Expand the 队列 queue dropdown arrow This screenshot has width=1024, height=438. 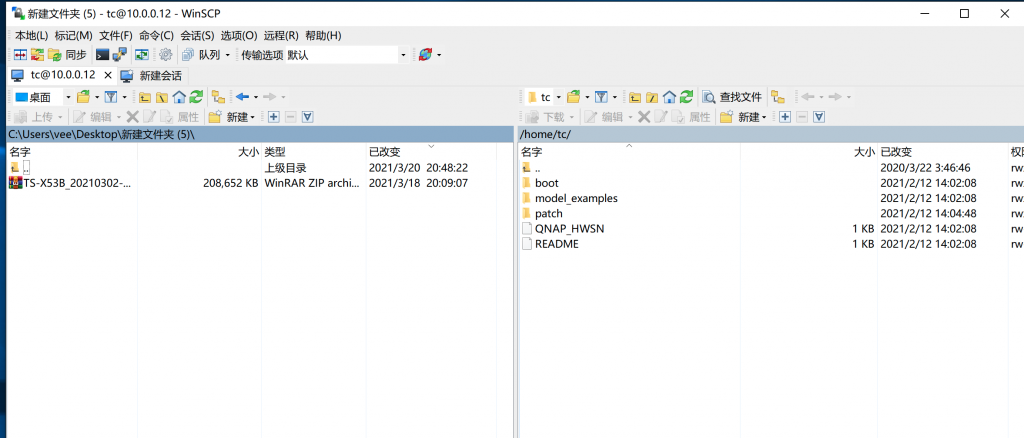point(227,55)
